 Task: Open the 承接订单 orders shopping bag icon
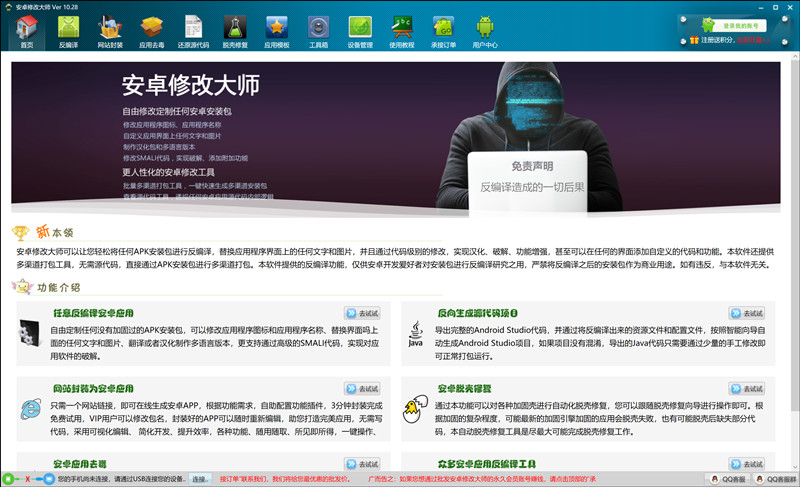[443, 31]
